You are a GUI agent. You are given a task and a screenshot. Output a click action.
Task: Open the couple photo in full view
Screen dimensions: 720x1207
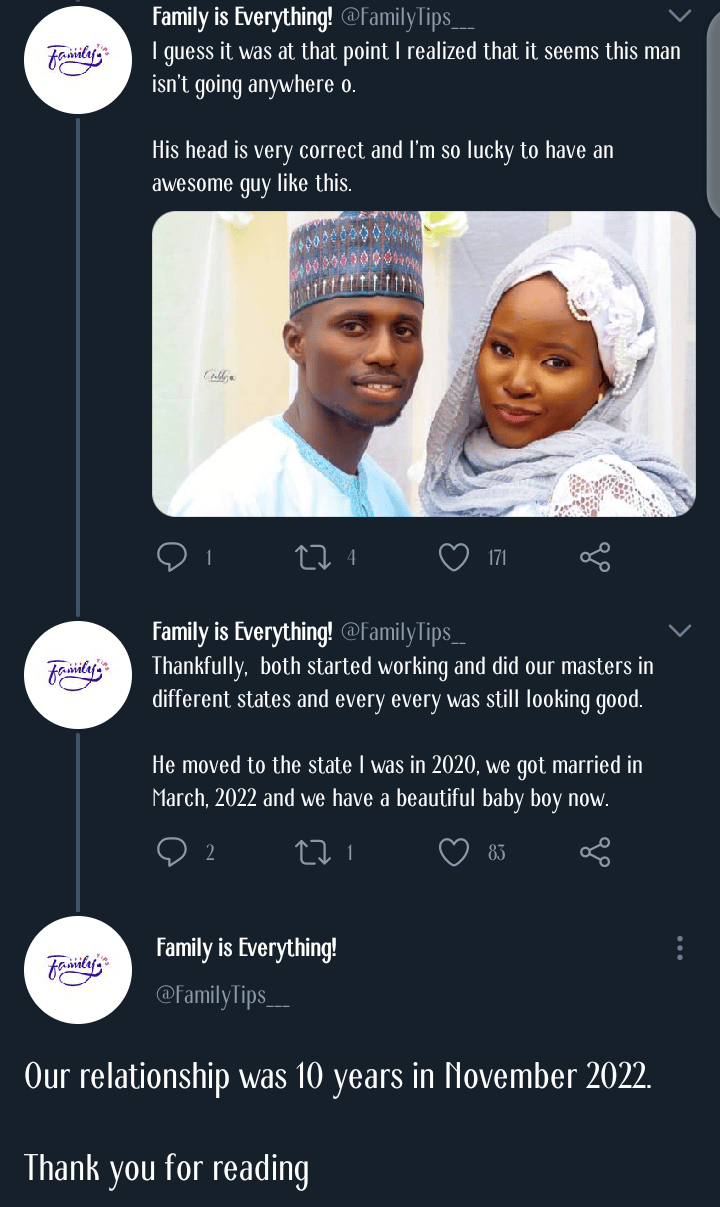[423, 364]
